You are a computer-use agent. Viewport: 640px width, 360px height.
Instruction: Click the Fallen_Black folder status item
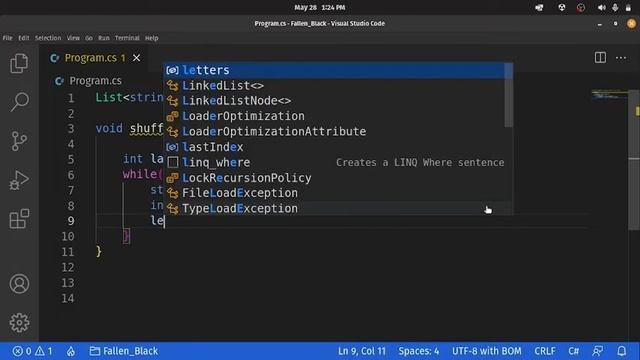click(x=124, y=351)
